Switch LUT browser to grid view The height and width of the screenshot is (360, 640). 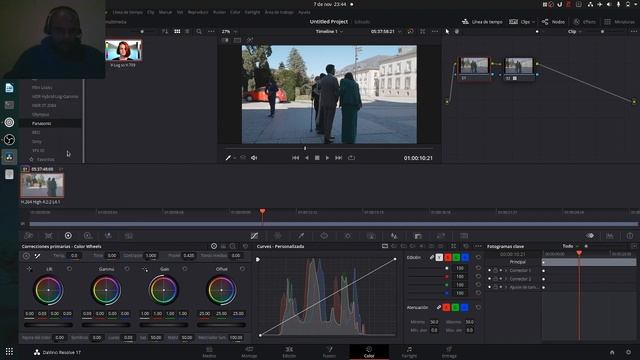(x=177, y=31)
